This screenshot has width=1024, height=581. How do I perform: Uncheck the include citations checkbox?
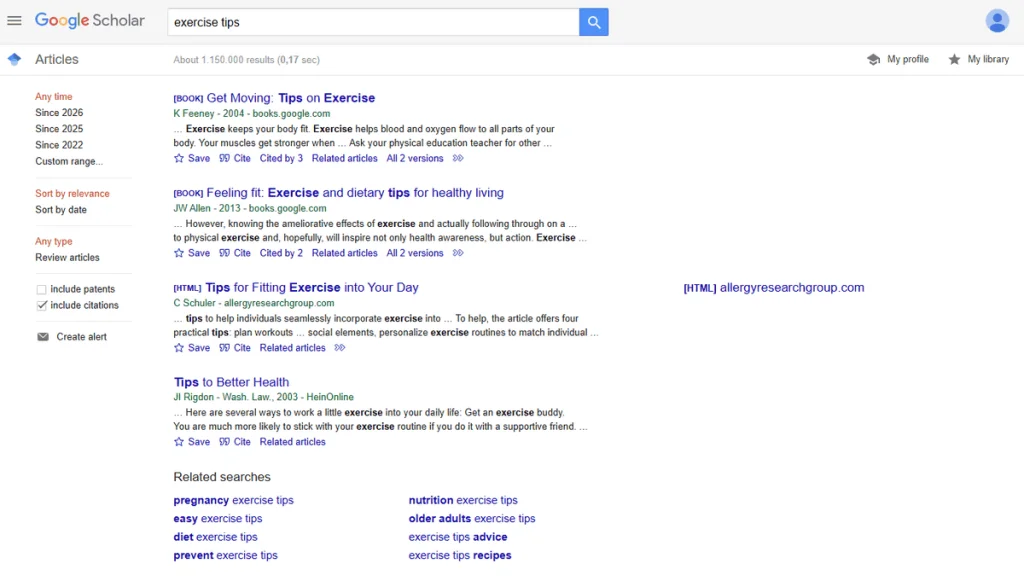coord(42,306)
